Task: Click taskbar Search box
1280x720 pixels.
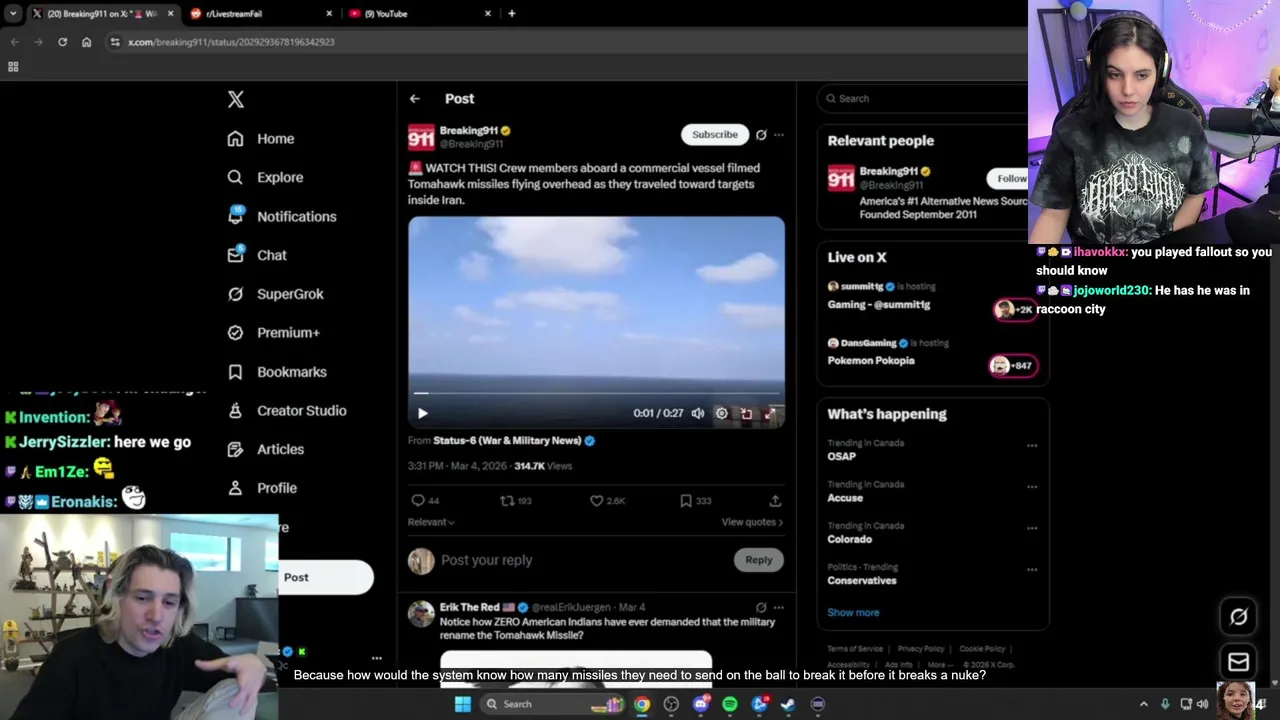Action: pyautogui.click(x=552, y=704)
